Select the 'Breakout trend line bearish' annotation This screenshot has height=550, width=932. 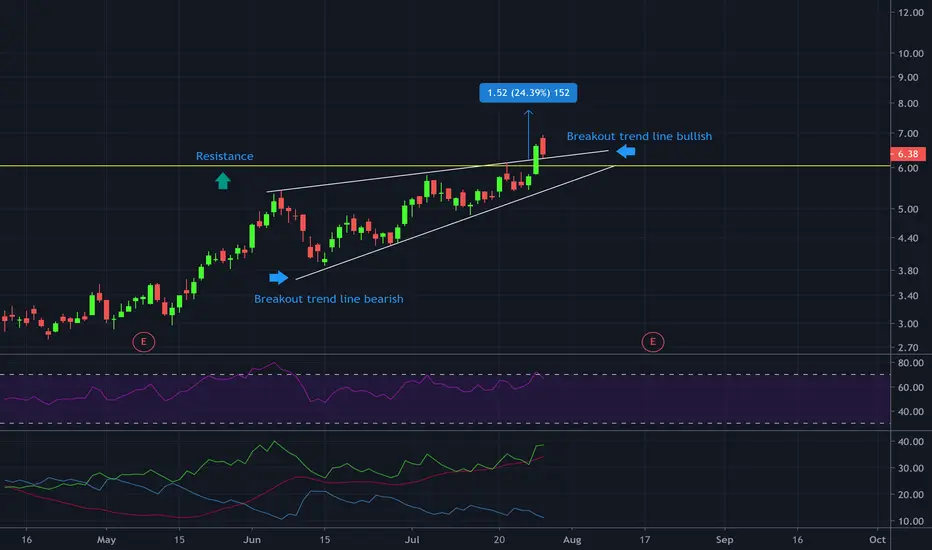(x=329, y=299)
